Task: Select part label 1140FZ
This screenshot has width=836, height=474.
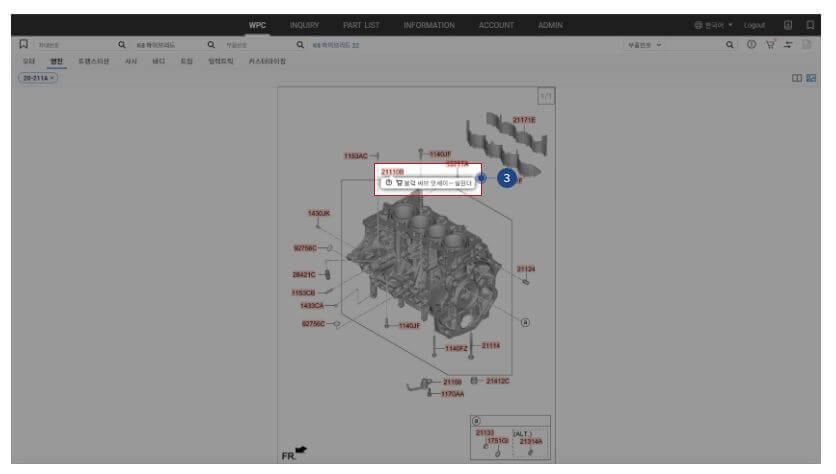Action: click(456, 348)
